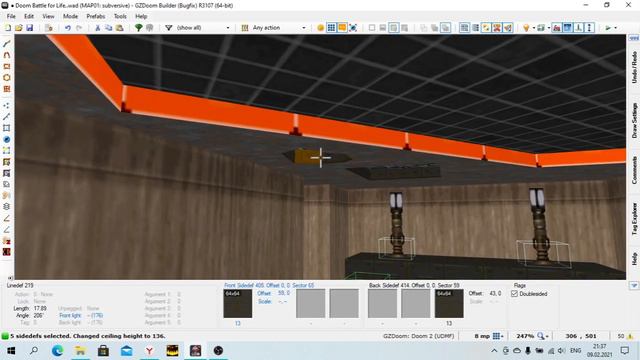Switch to Things mode blue circle icon

(7, 140)
